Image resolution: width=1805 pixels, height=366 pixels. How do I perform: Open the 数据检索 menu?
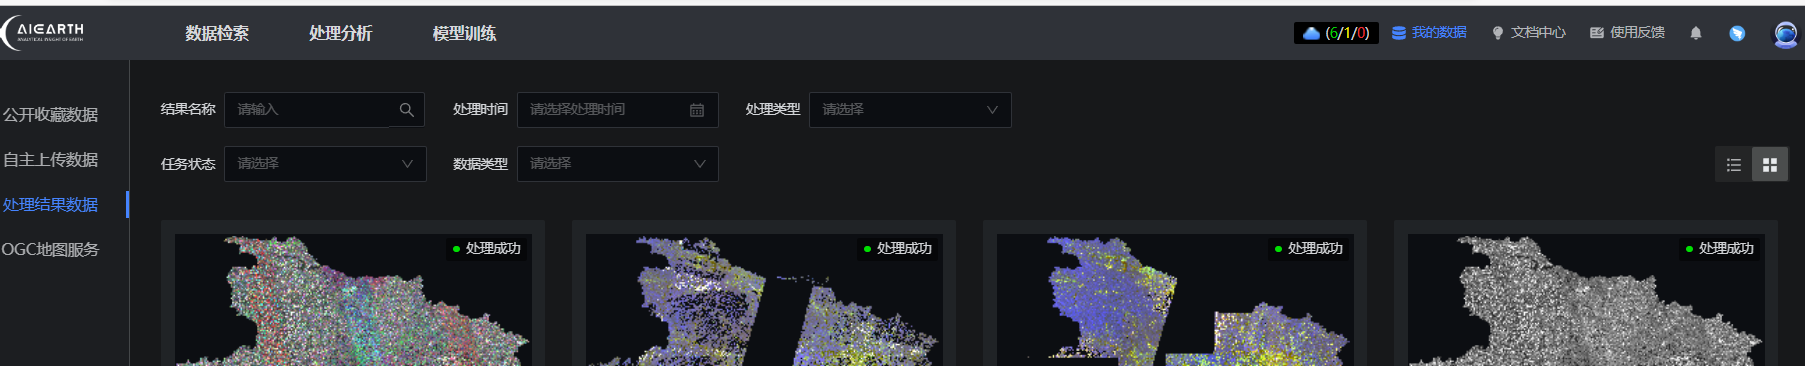[x=217, y=33]
